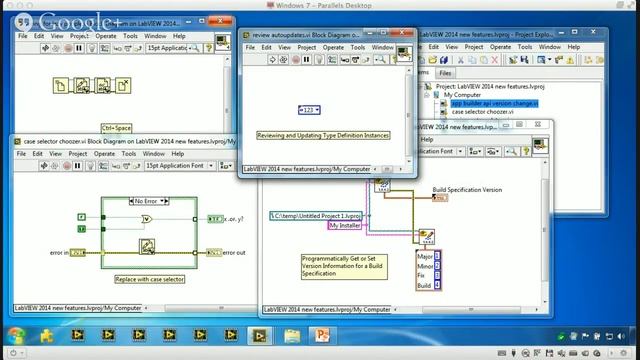Click Run Continuously in review autoupdates.vi window

tap(283, 60)
